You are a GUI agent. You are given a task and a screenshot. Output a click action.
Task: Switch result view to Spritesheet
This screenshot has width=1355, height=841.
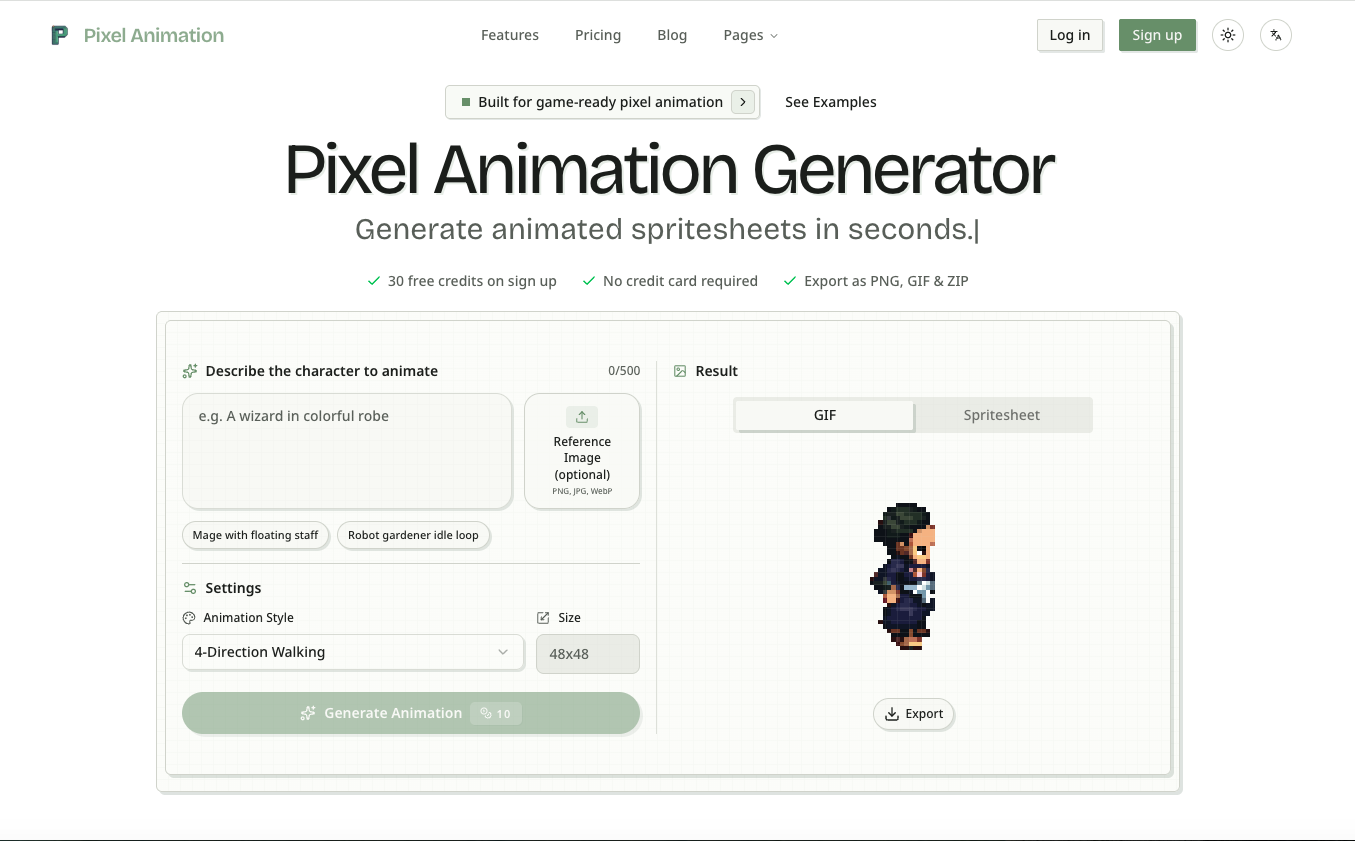point(1002,415)
